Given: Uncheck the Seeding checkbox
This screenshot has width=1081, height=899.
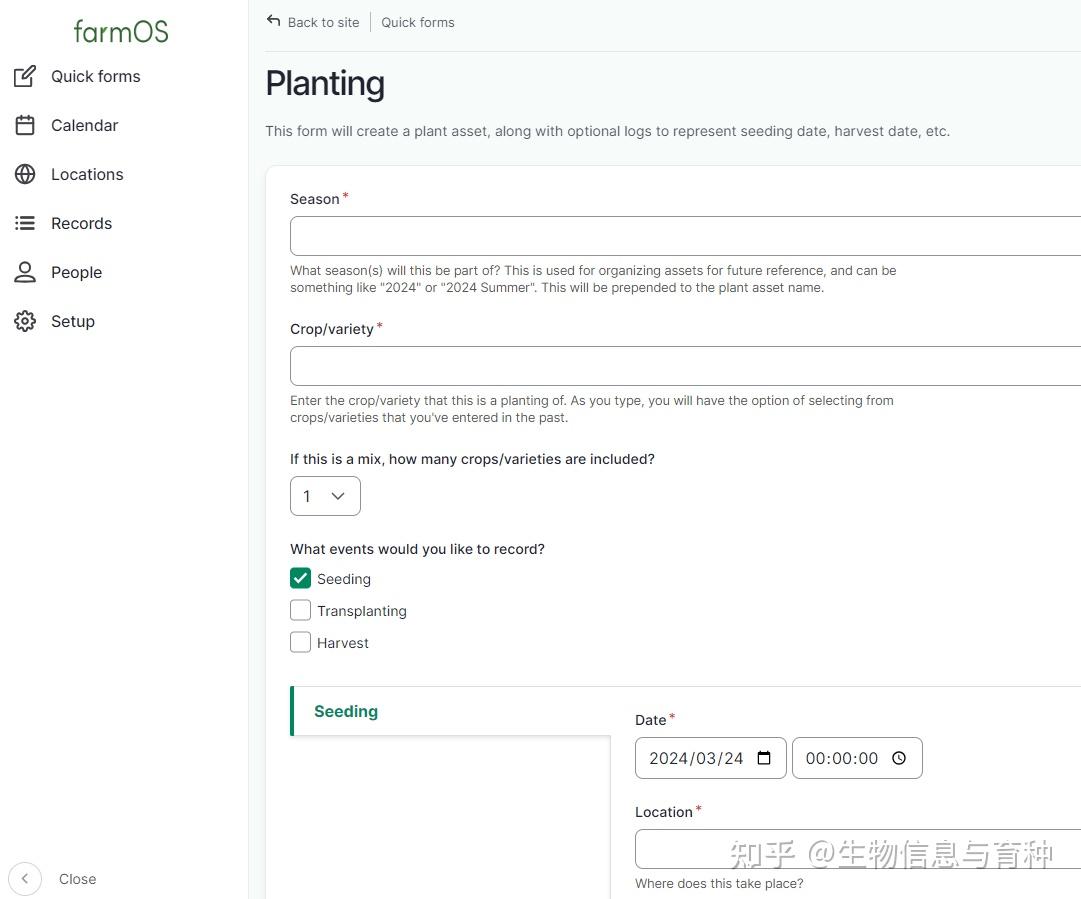Looking at the screenshot, I should point(301,578).
